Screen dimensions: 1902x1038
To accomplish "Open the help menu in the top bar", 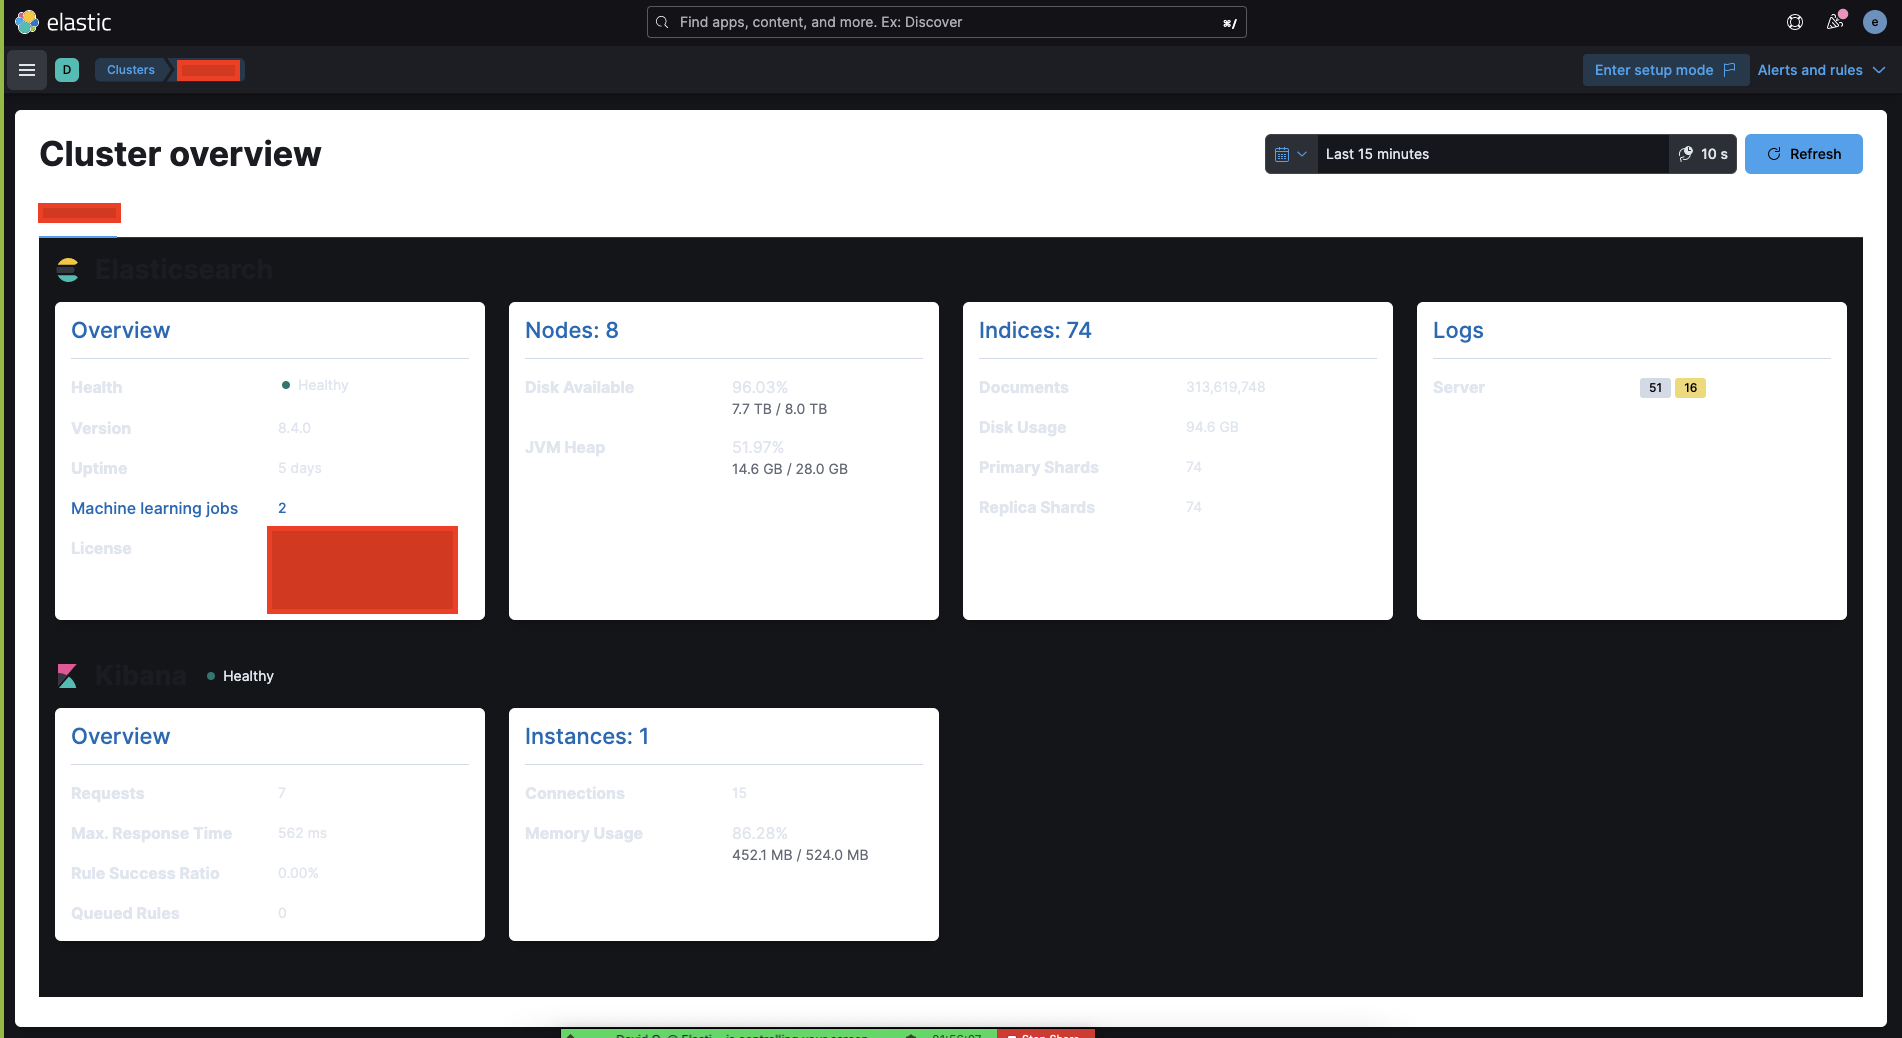I will click(x=1794, y=21).
